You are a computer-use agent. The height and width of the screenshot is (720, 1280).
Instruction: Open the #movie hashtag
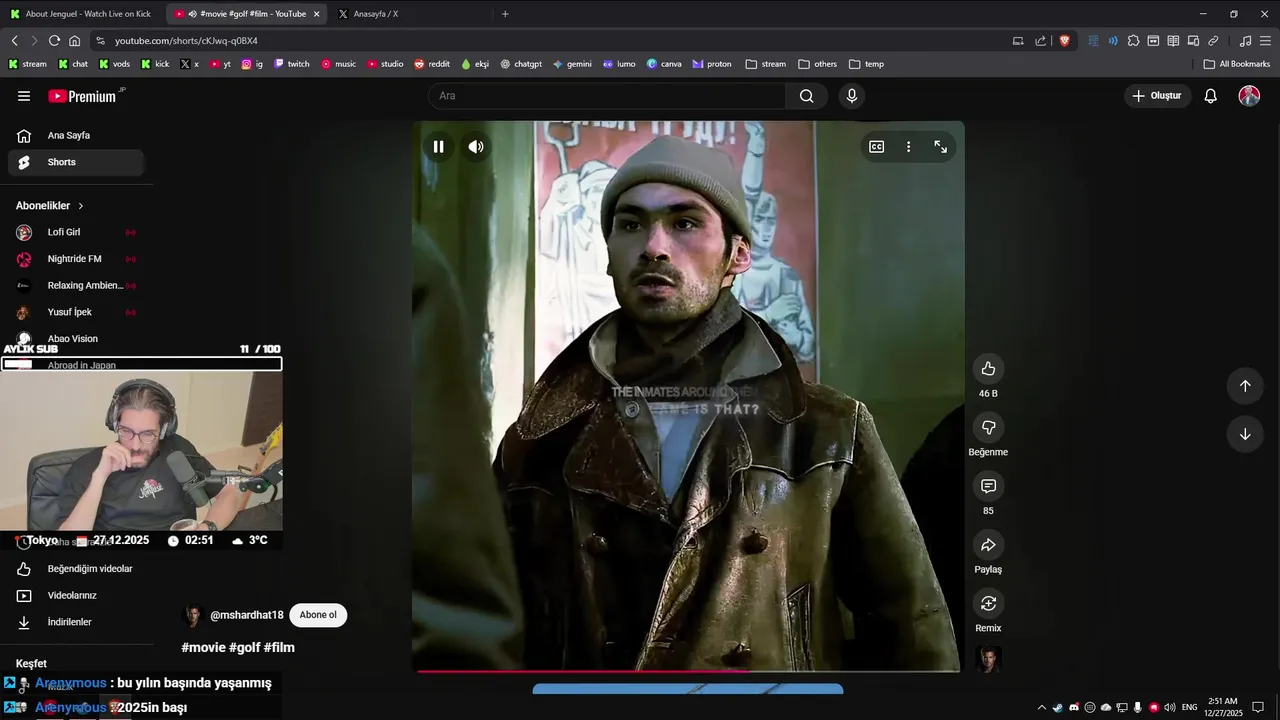(203, 648)
